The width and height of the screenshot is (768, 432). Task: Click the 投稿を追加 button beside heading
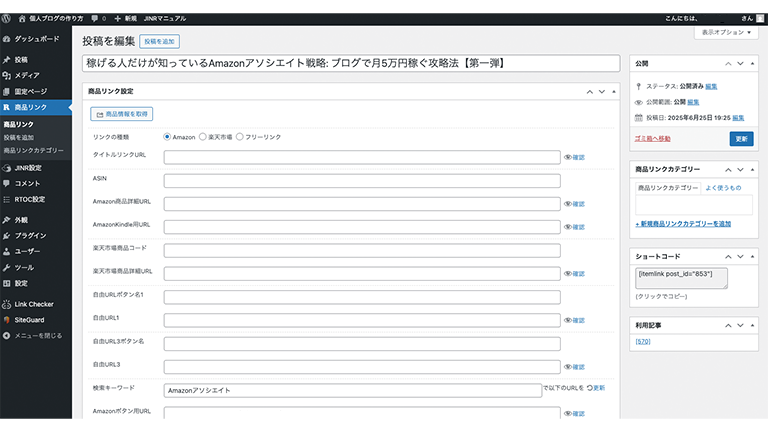(159, 42)
